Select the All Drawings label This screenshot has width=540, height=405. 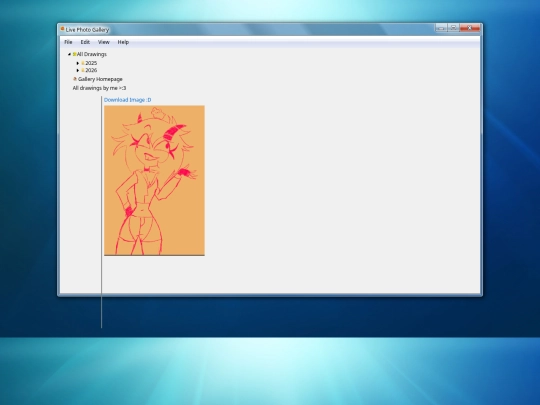tap(92, 54)
